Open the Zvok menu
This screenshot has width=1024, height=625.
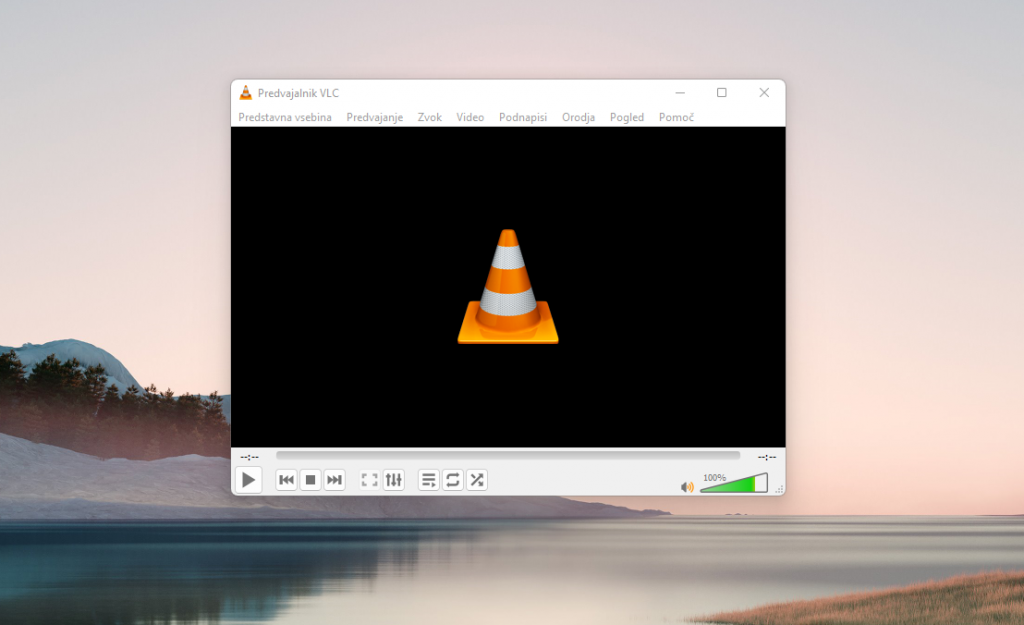[430, 117]
